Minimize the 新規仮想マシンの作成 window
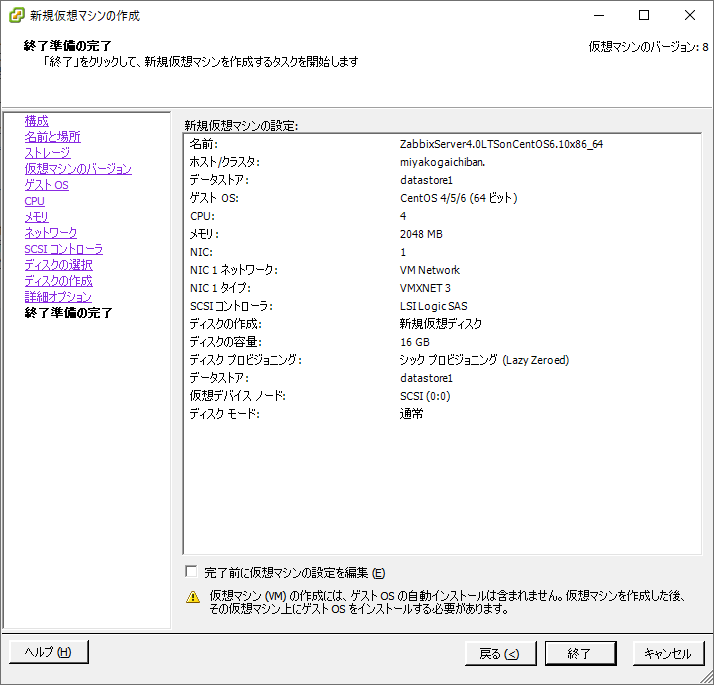 click(599, 15)
